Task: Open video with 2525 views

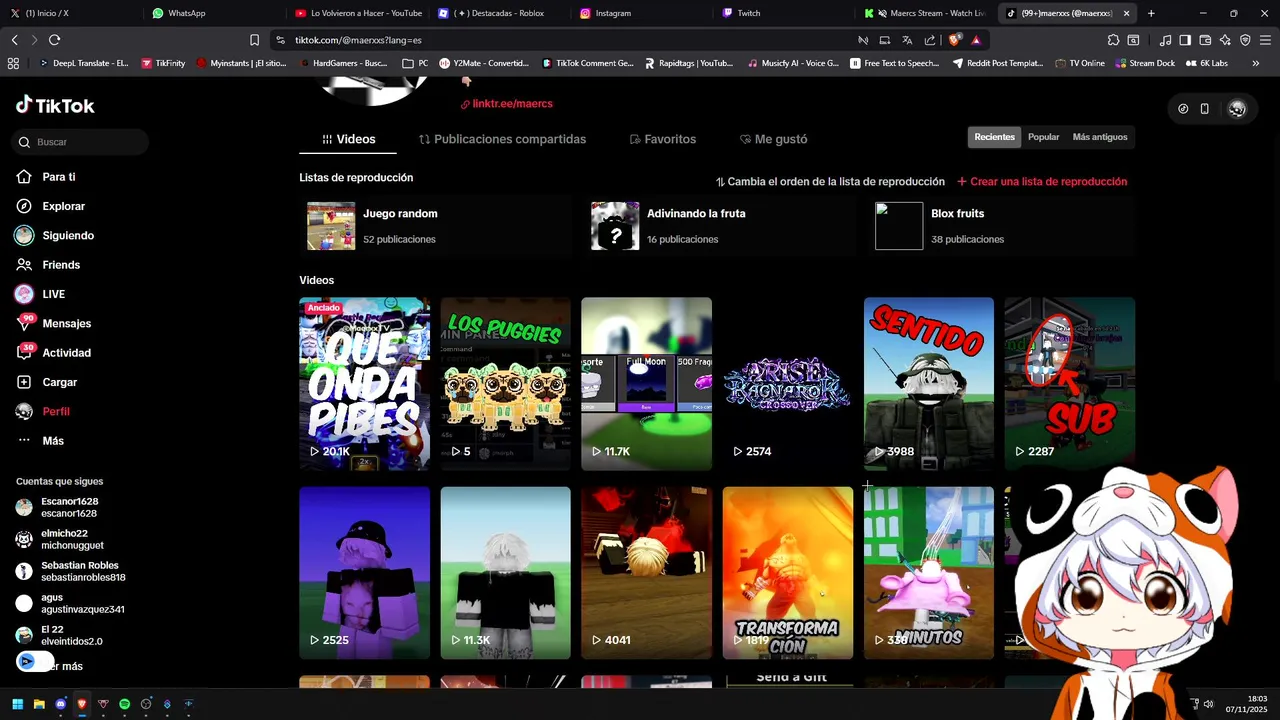Action: (365, 573)
